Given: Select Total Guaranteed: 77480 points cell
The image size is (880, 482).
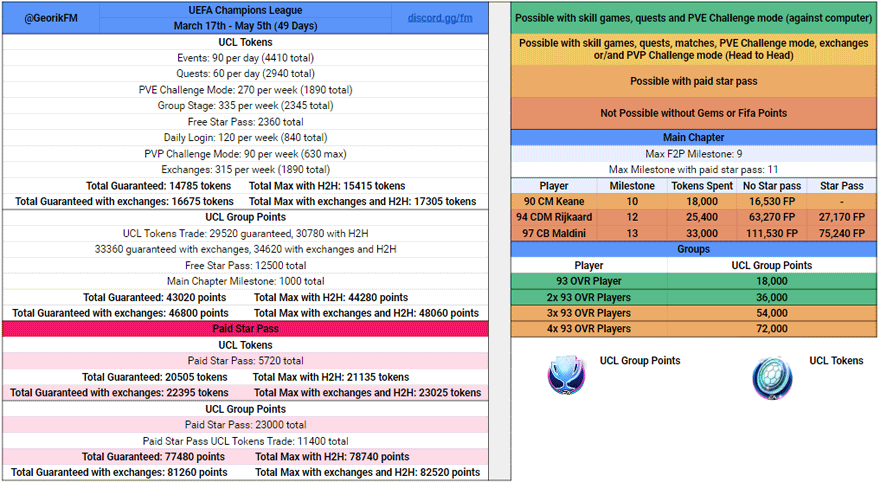Looking at the screenshot, I should click(x=153, y=457).
